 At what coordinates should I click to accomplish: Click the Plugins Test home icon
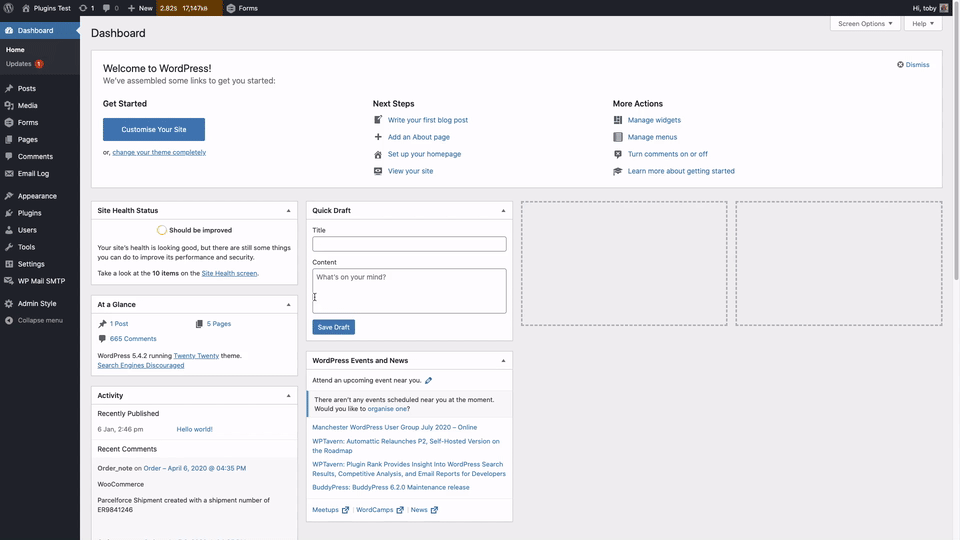point(26,8)
